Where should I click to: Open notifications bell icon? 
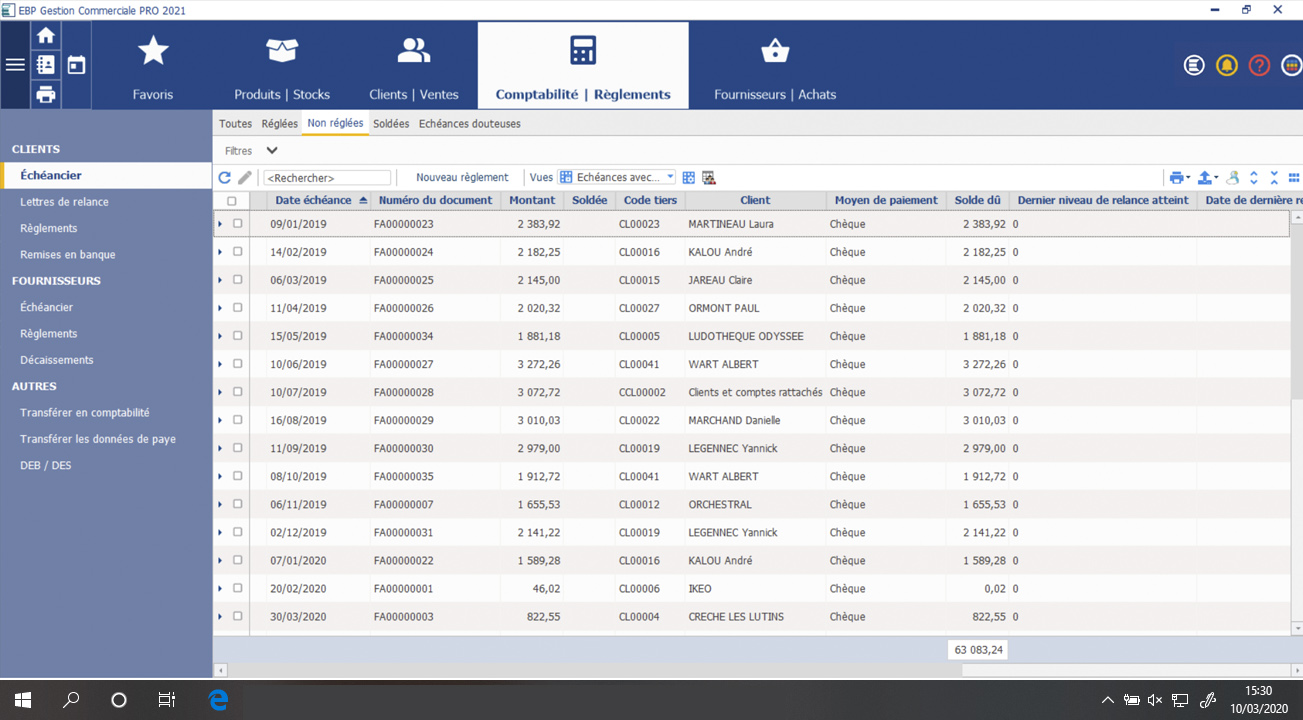click(x=1227, y=65)
